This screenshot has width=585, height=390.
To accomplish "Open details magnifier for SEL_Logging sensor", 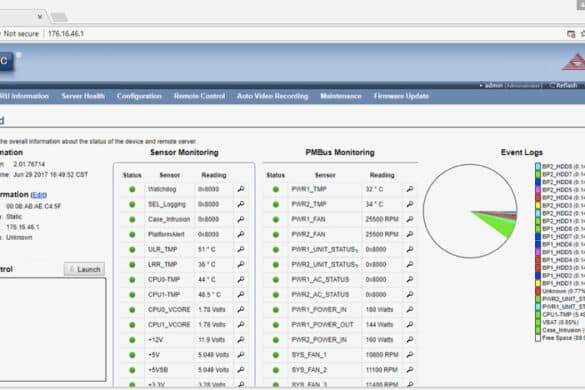I will coord(241,204).
